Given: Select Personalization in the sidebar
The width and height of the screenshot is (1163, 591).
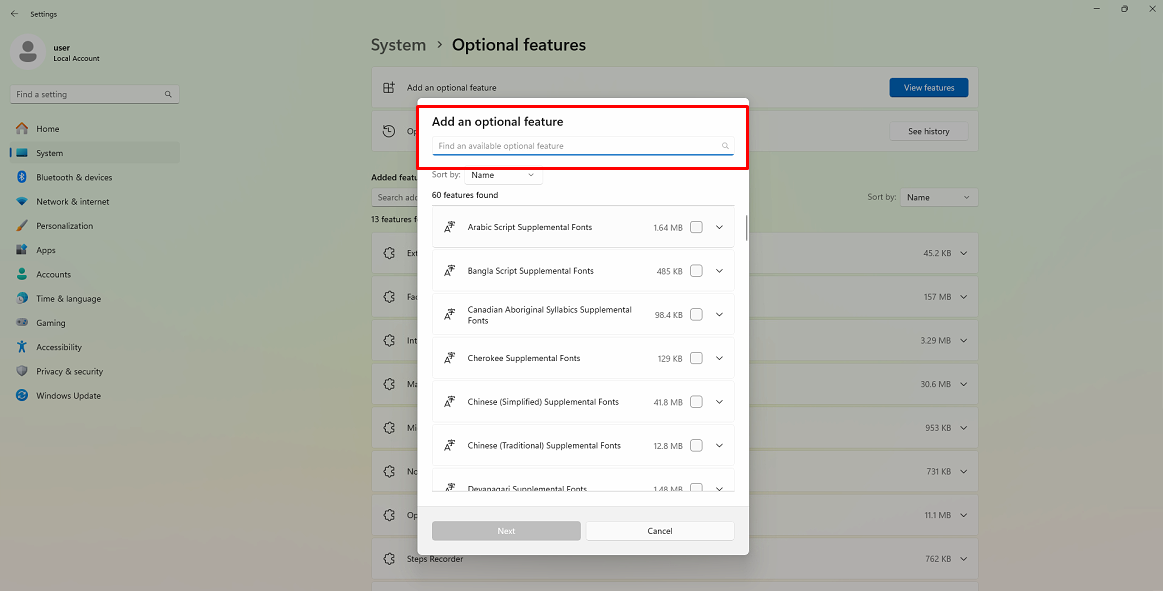Looking at the screenshot, I should point(94,225).
